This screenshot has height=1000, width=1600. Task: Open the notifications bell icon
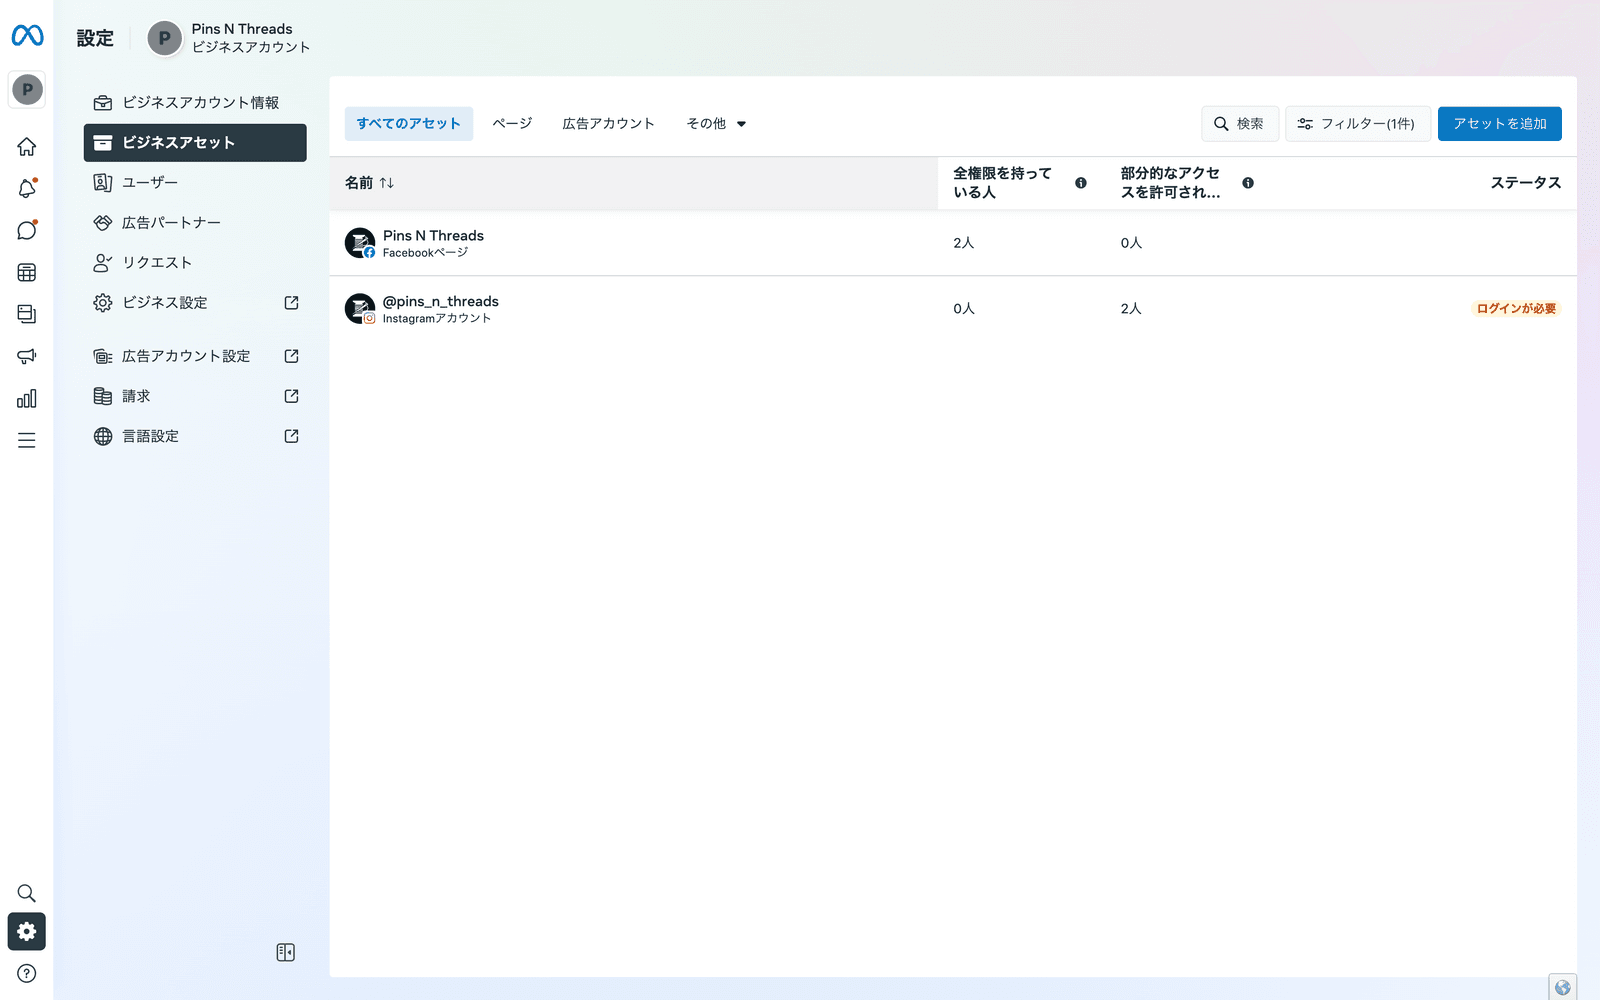(x=27, y=189)
